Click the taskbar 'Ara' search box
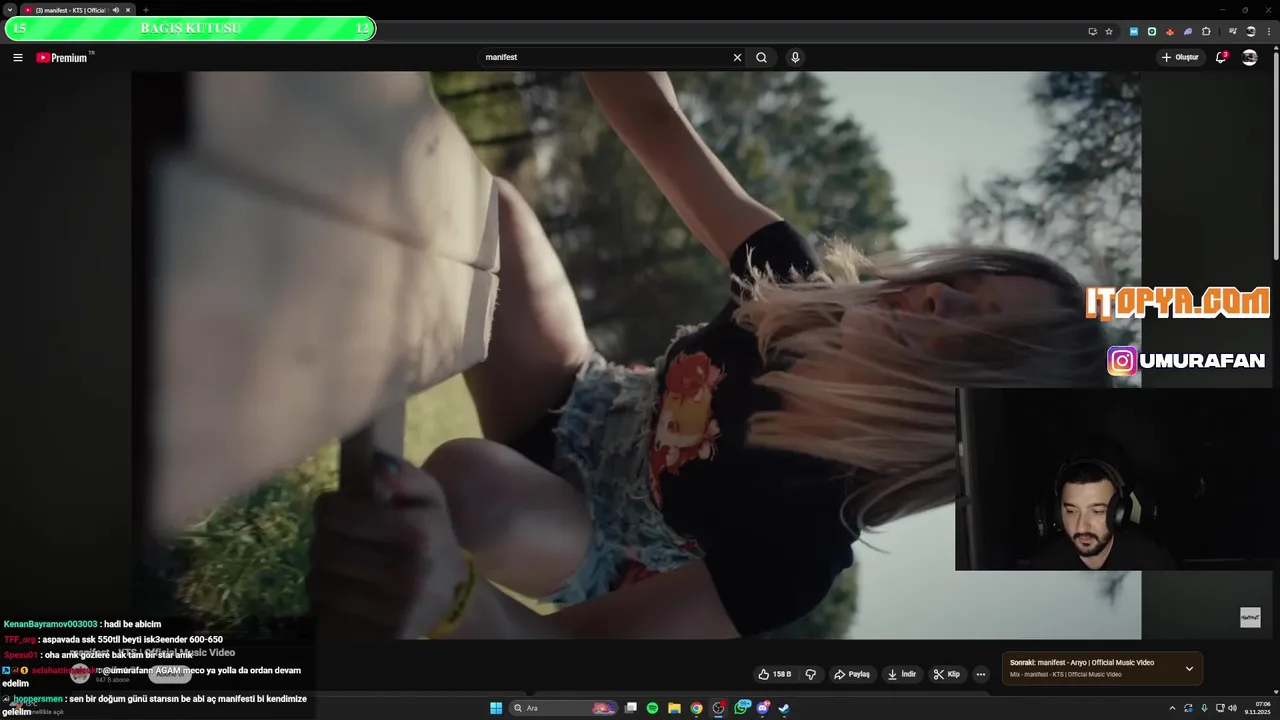Screen dimensions: 1280x720 click(x=563, y=708)
